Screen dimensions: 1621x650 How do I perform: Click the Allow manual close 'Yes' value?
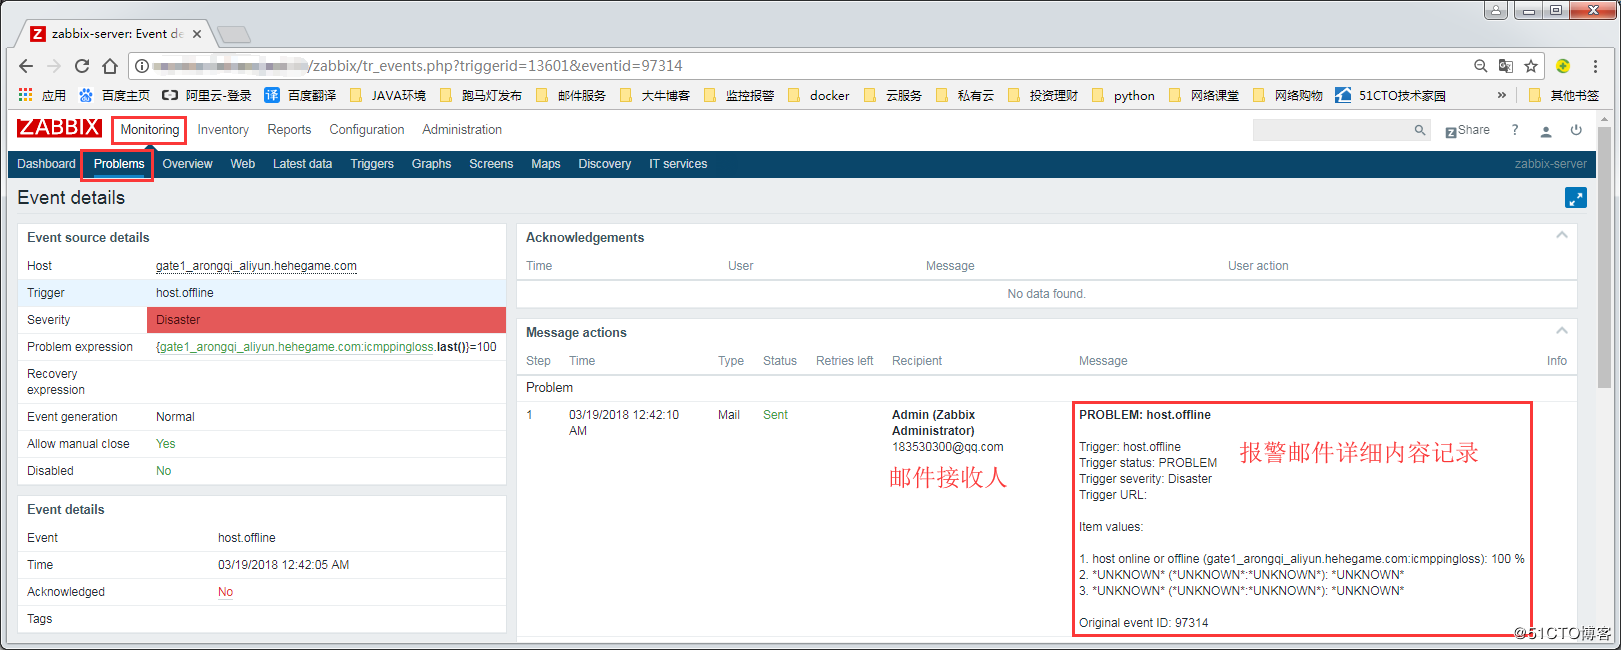(x=165, y=444)
